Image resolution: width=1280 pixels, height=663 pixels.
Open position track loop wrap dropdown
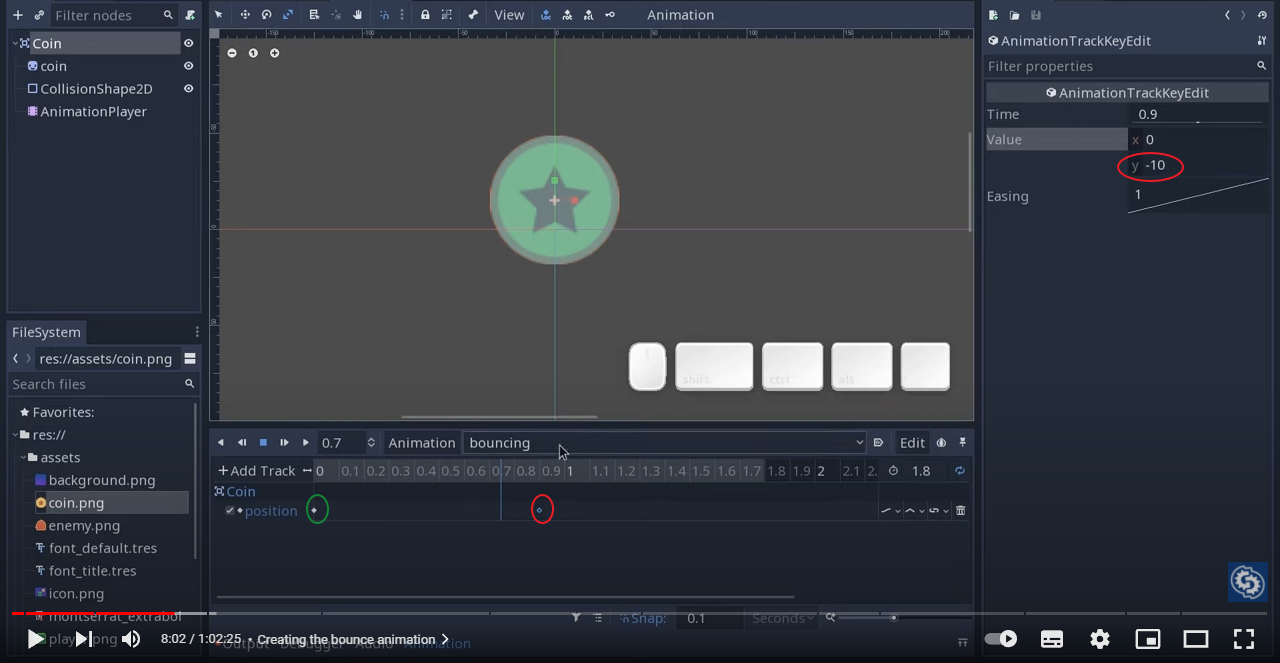point(939,511)
